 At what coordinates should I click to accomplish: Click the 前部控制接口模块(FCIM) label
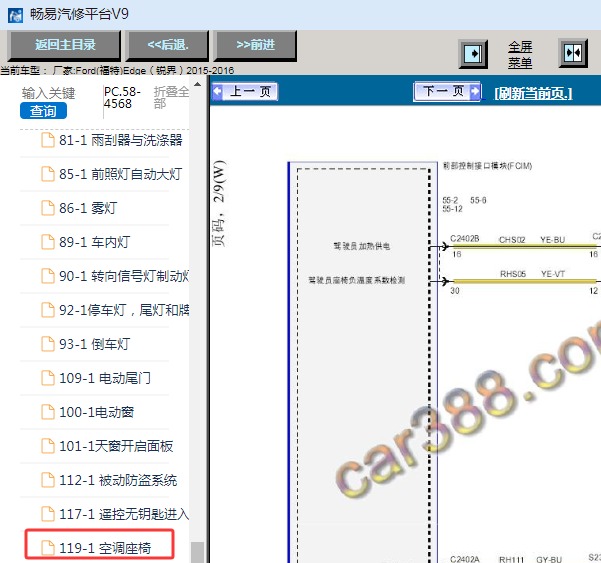pos(487,166)
